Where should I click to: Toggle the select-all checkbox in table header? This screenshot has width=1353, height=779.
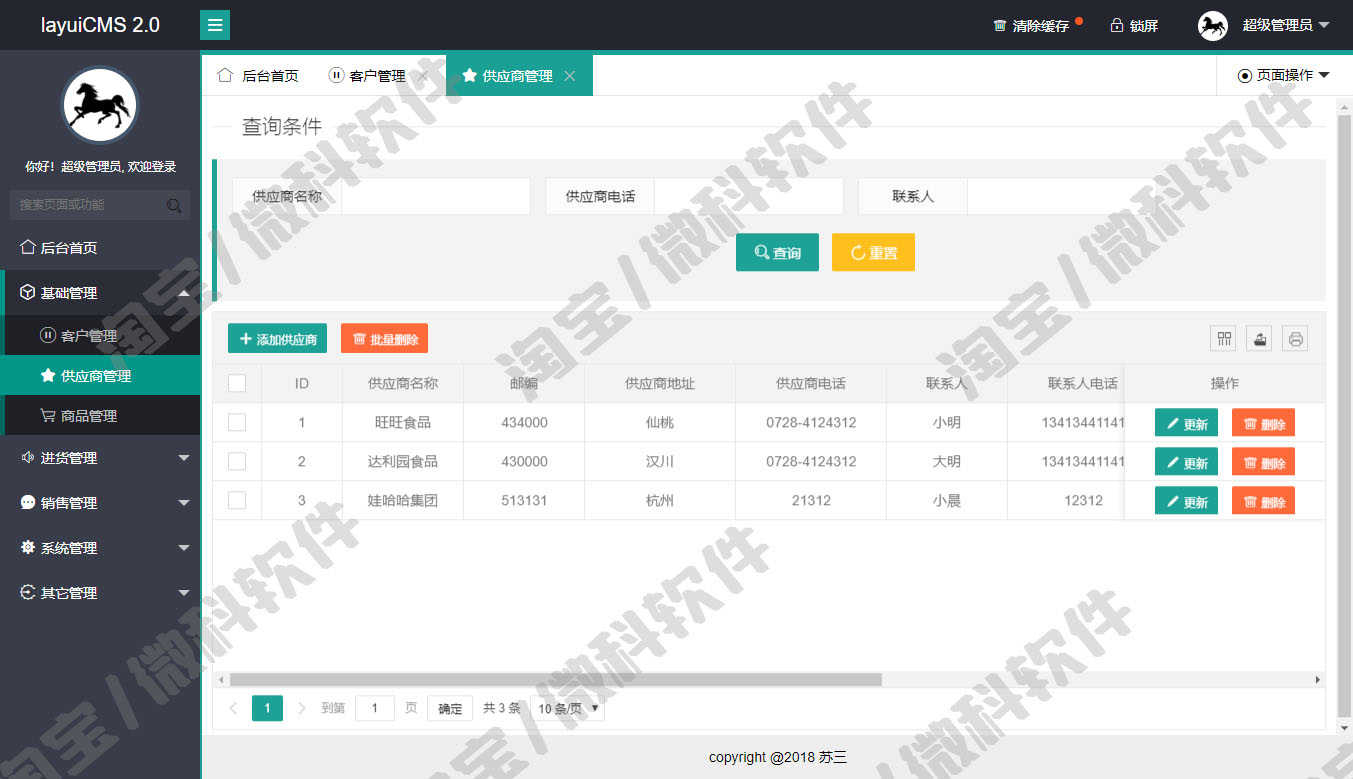coord(237,383)
